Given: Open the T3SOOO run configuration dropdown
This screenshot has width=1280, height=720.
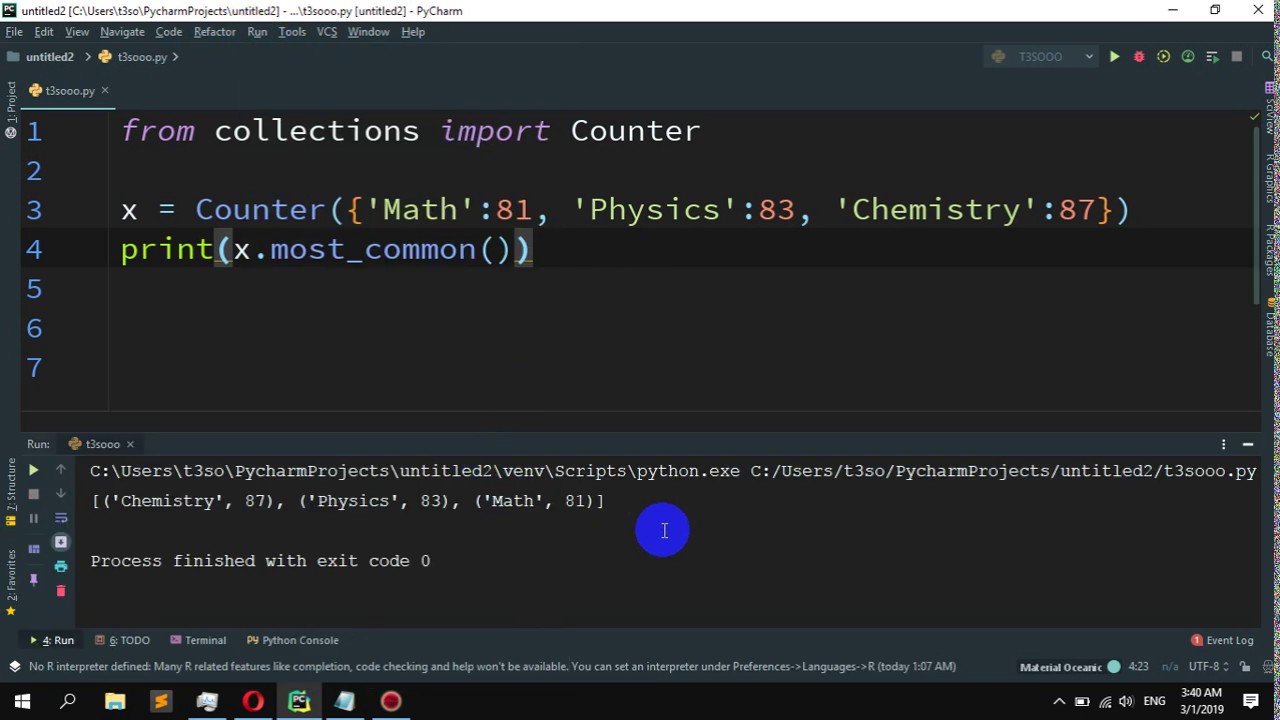Looking at the screenshot, I should coord(1042,57).
